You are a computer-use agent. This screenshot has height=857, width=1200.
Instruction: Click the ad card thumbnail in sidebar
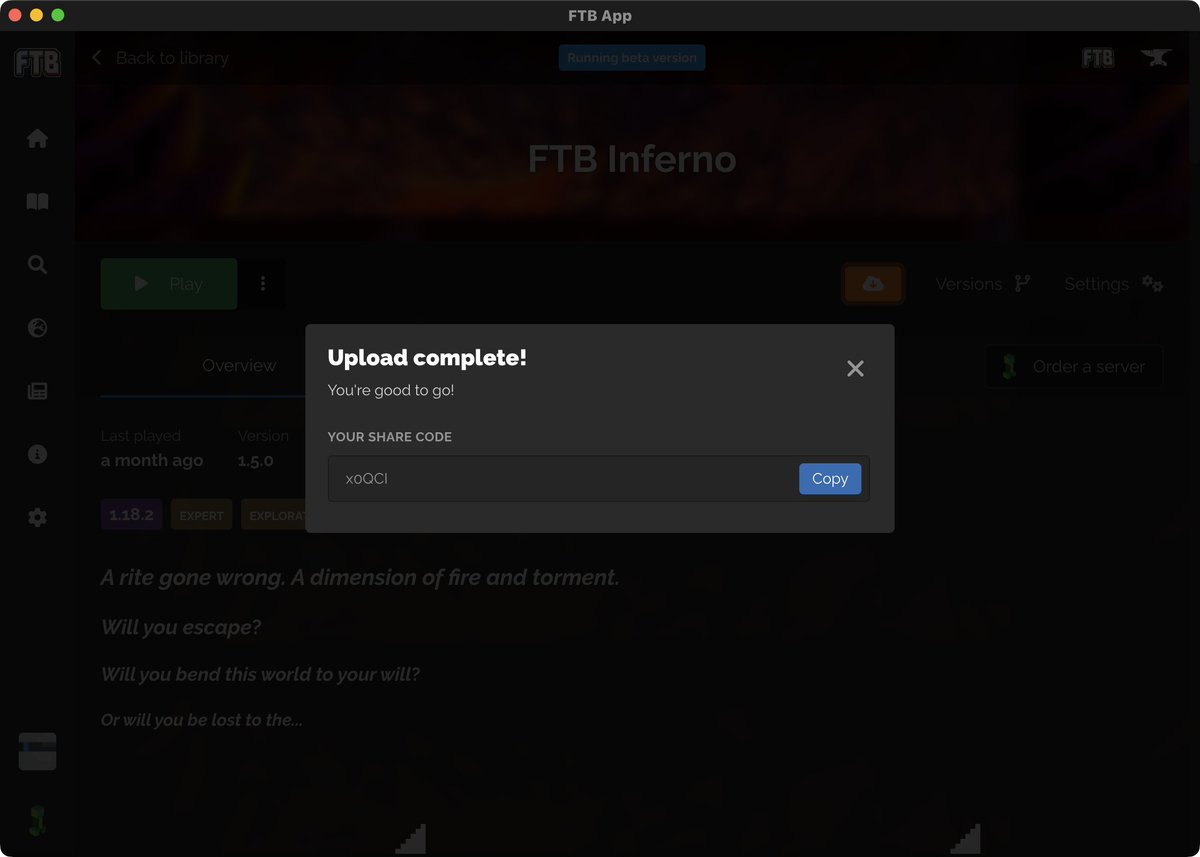point(37,752)
